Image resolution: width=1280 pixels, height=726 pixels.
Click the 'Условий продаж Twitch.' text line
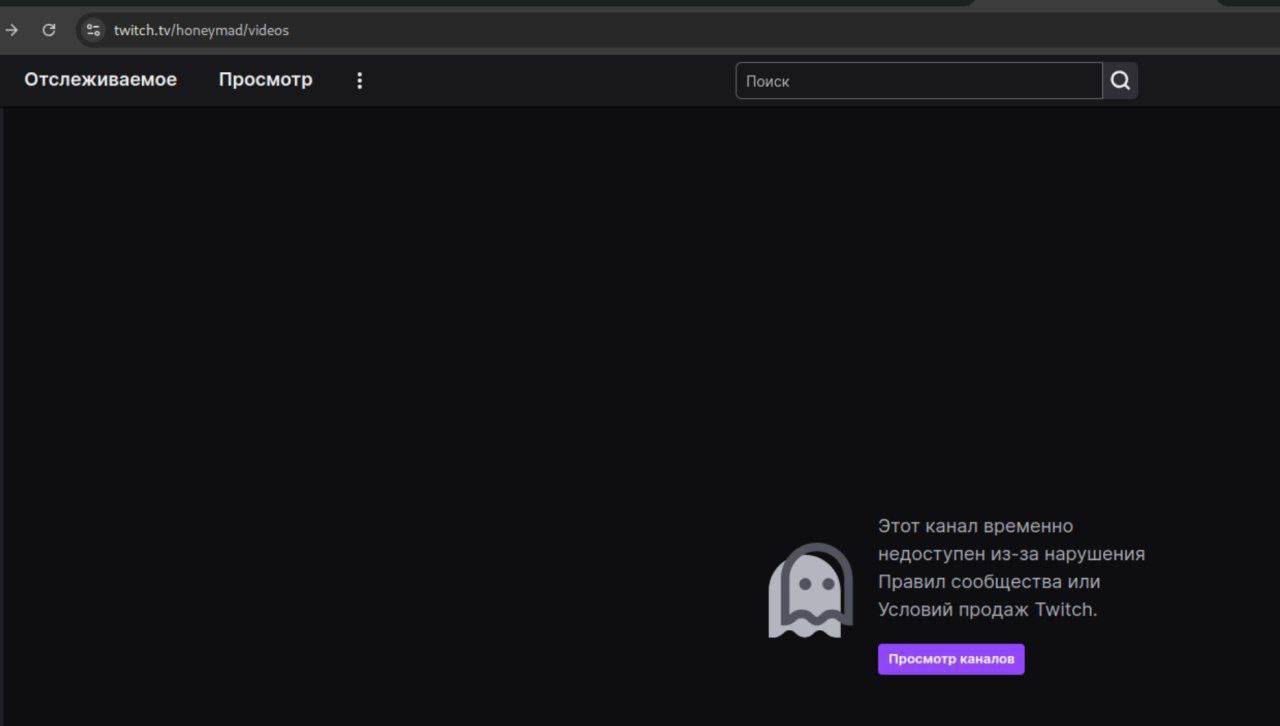(x=987, y=610)
